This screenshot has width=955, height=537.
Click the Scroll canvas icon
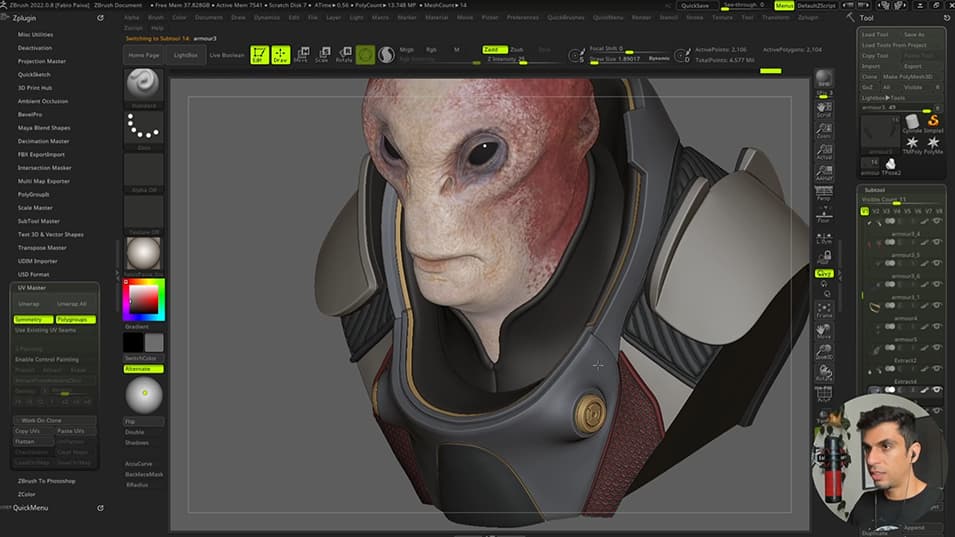[824, 109]
